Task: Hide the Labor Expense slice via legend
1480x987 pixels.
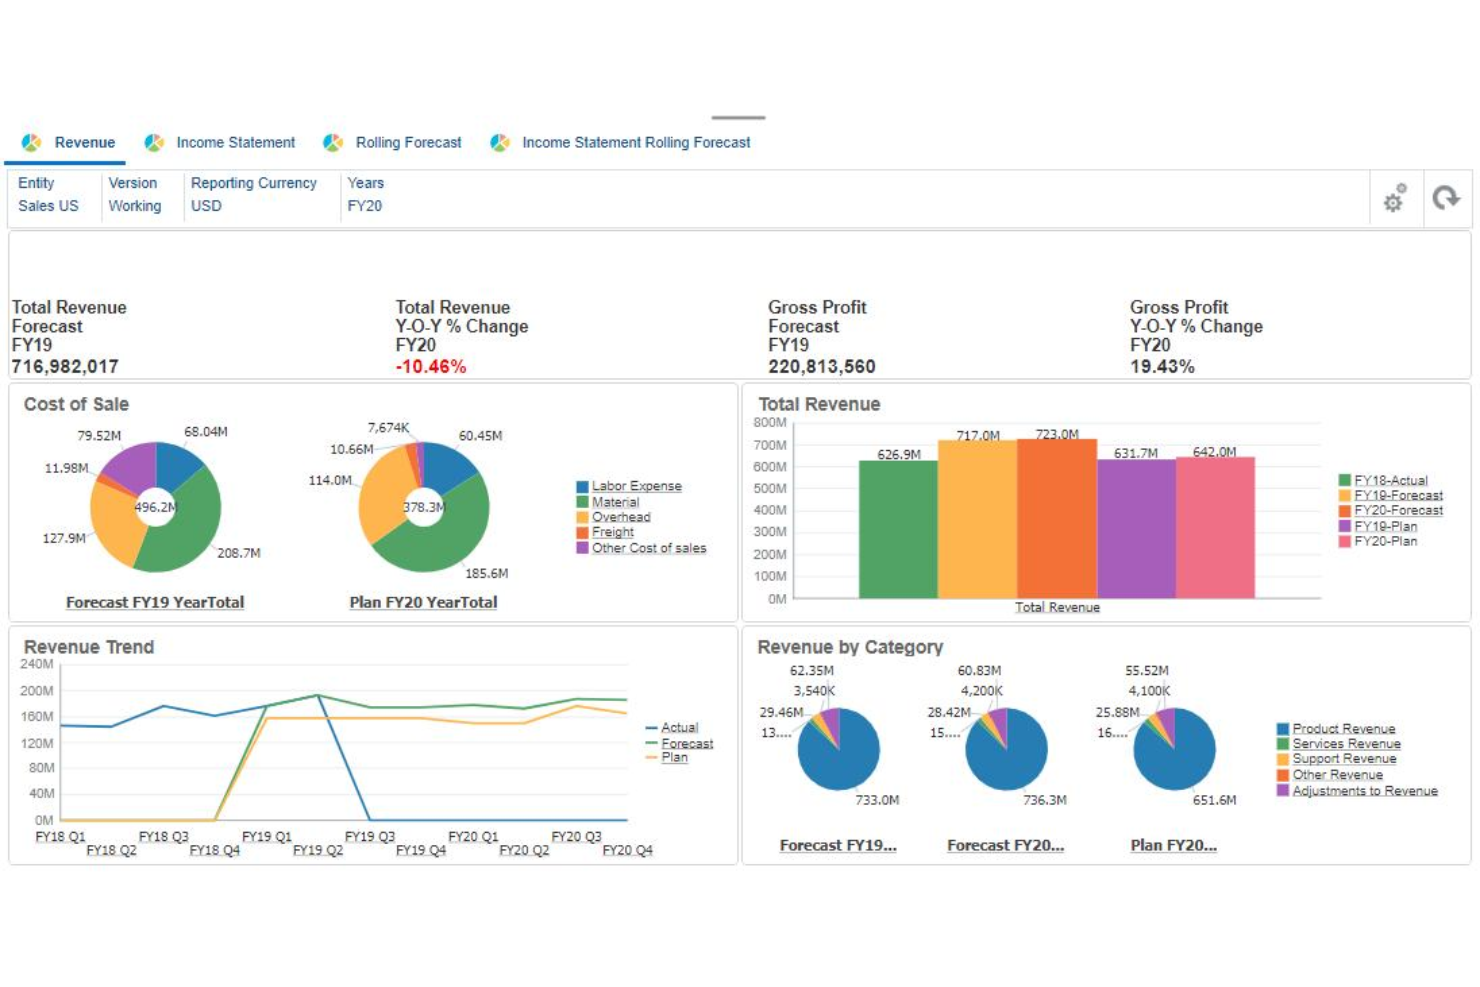Action: [637, 485]
